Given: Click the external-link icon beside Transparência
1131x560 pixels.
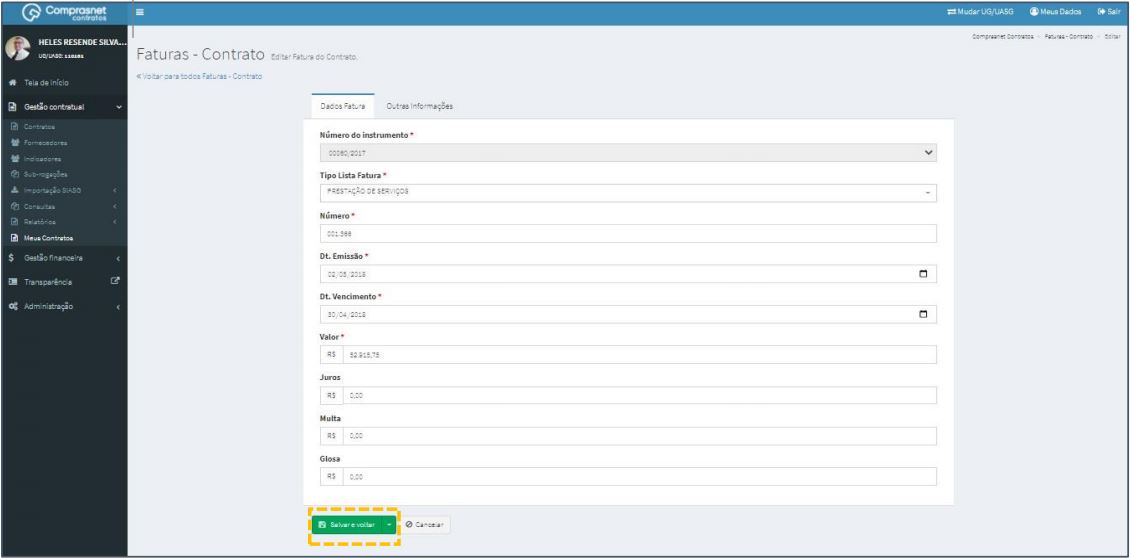Looking at the screenshot, I should 115,281.
